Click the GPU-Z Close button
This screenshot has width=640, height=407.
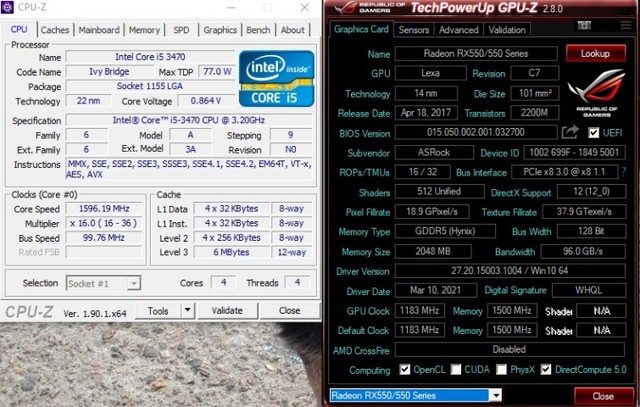[x=603, y=396]
